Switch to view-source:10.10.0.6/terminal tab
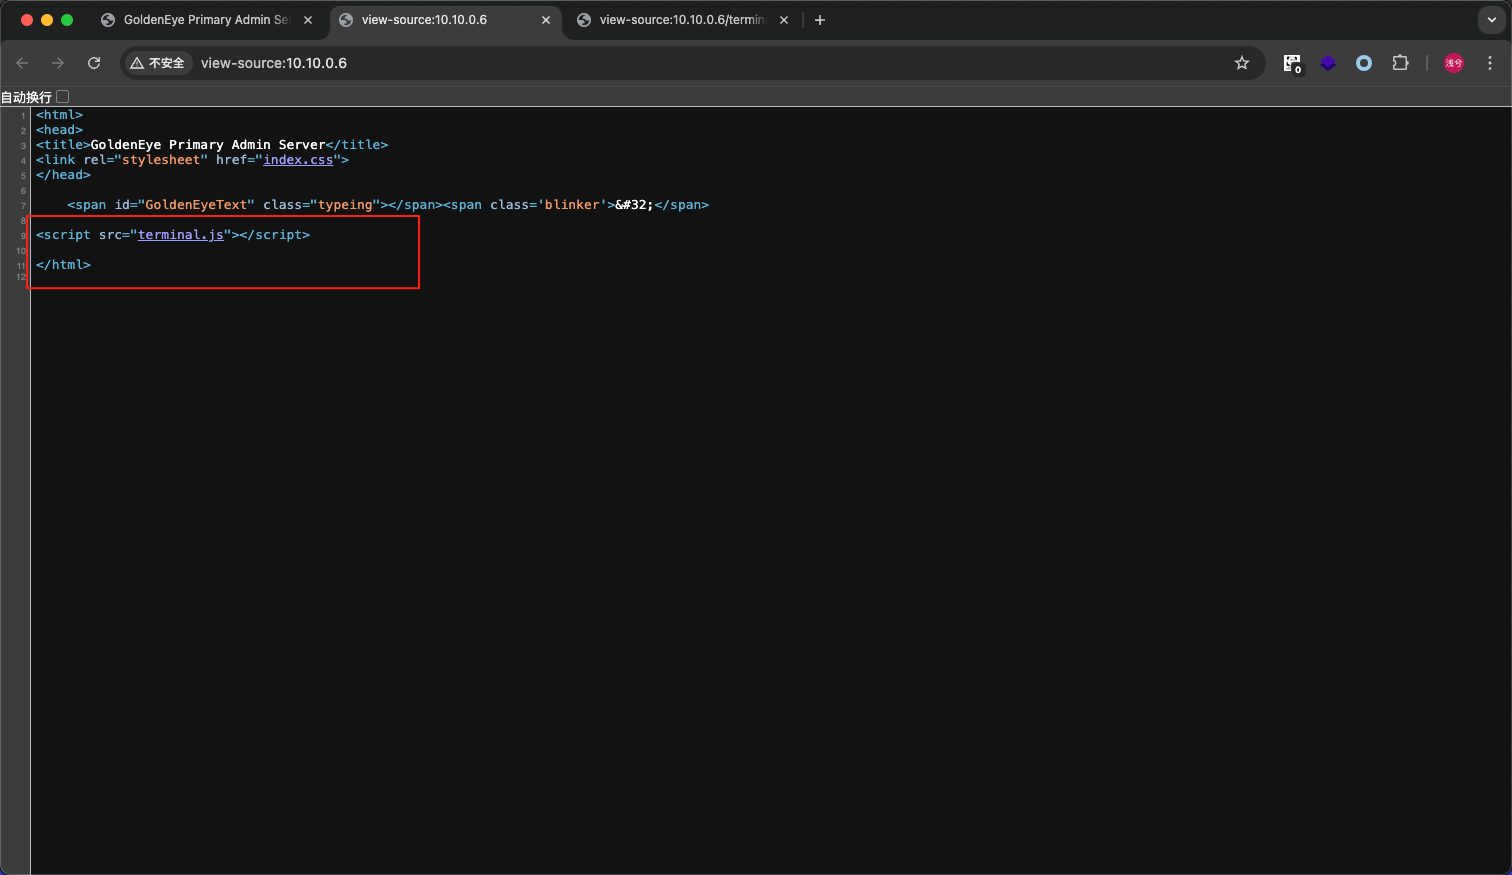1512x875 pixels. point(682,20)
